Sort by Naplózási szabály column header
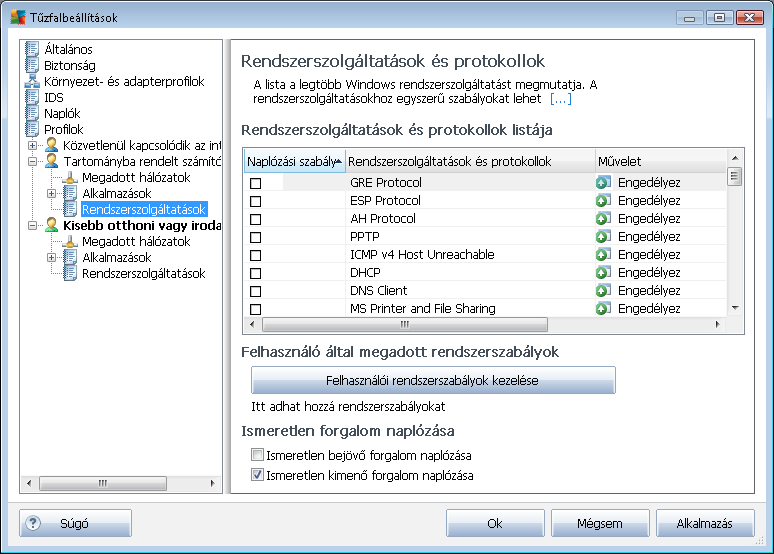Viewport: 774px width, 554px height. point(295,161)
